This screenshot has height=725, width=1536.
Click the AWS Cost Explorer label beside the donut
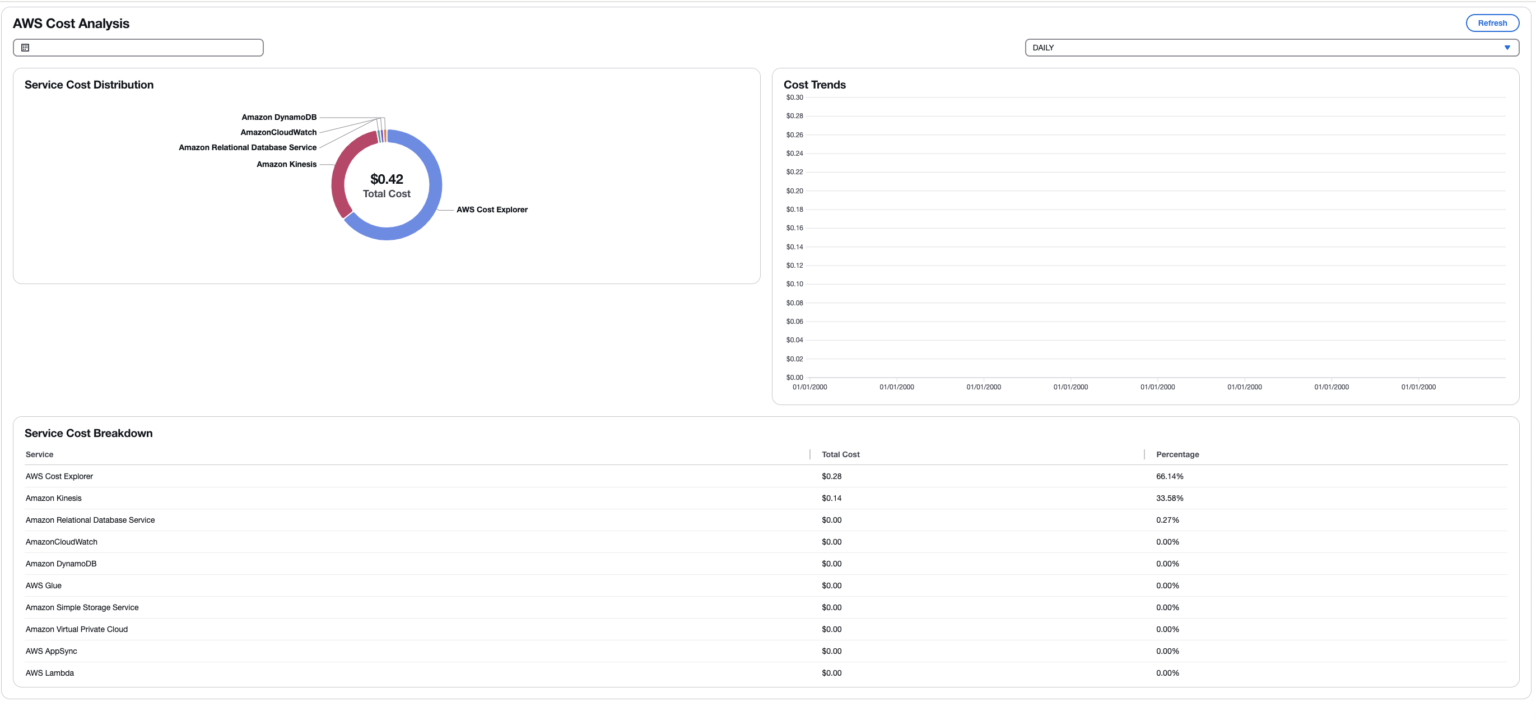click(492, 210)
